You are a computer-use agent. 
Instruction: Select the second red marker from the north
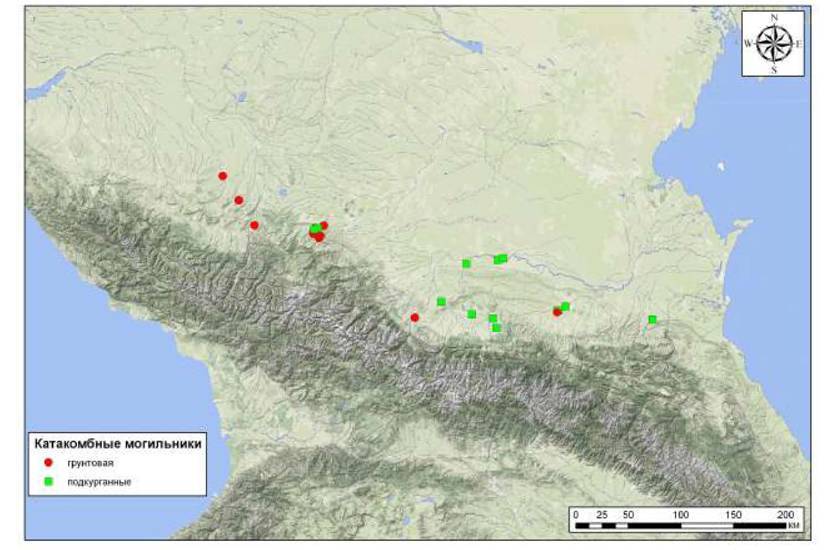pyautogui.click(x=239, y=200)
